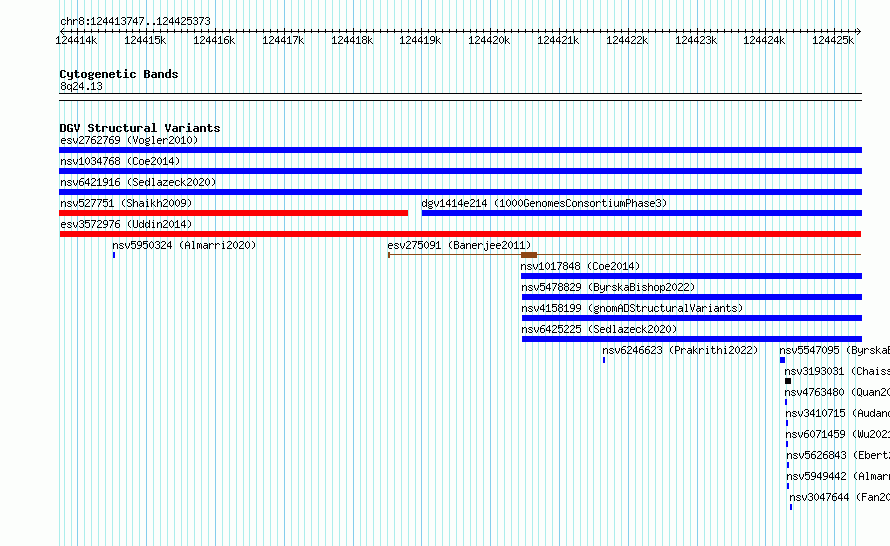
Task: Open nsv6425225 (Sedlazeck2020) label
Action: [x=599, y=329]
